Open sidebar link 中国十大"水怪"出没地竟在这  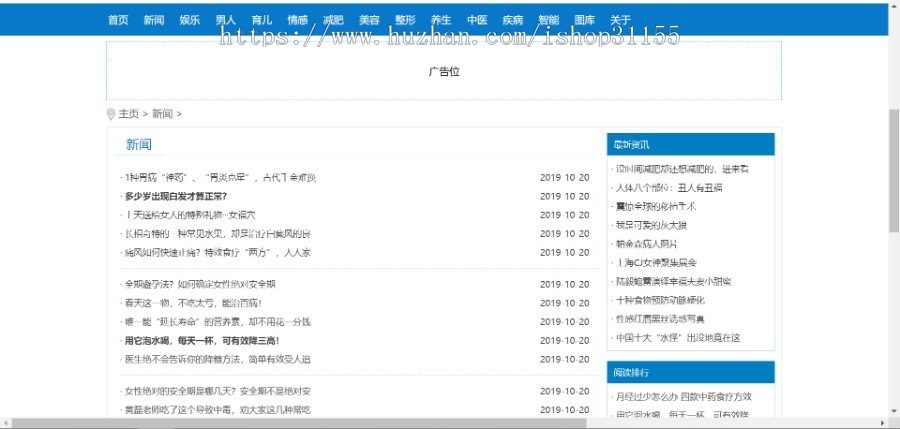(x=678, y=338)
